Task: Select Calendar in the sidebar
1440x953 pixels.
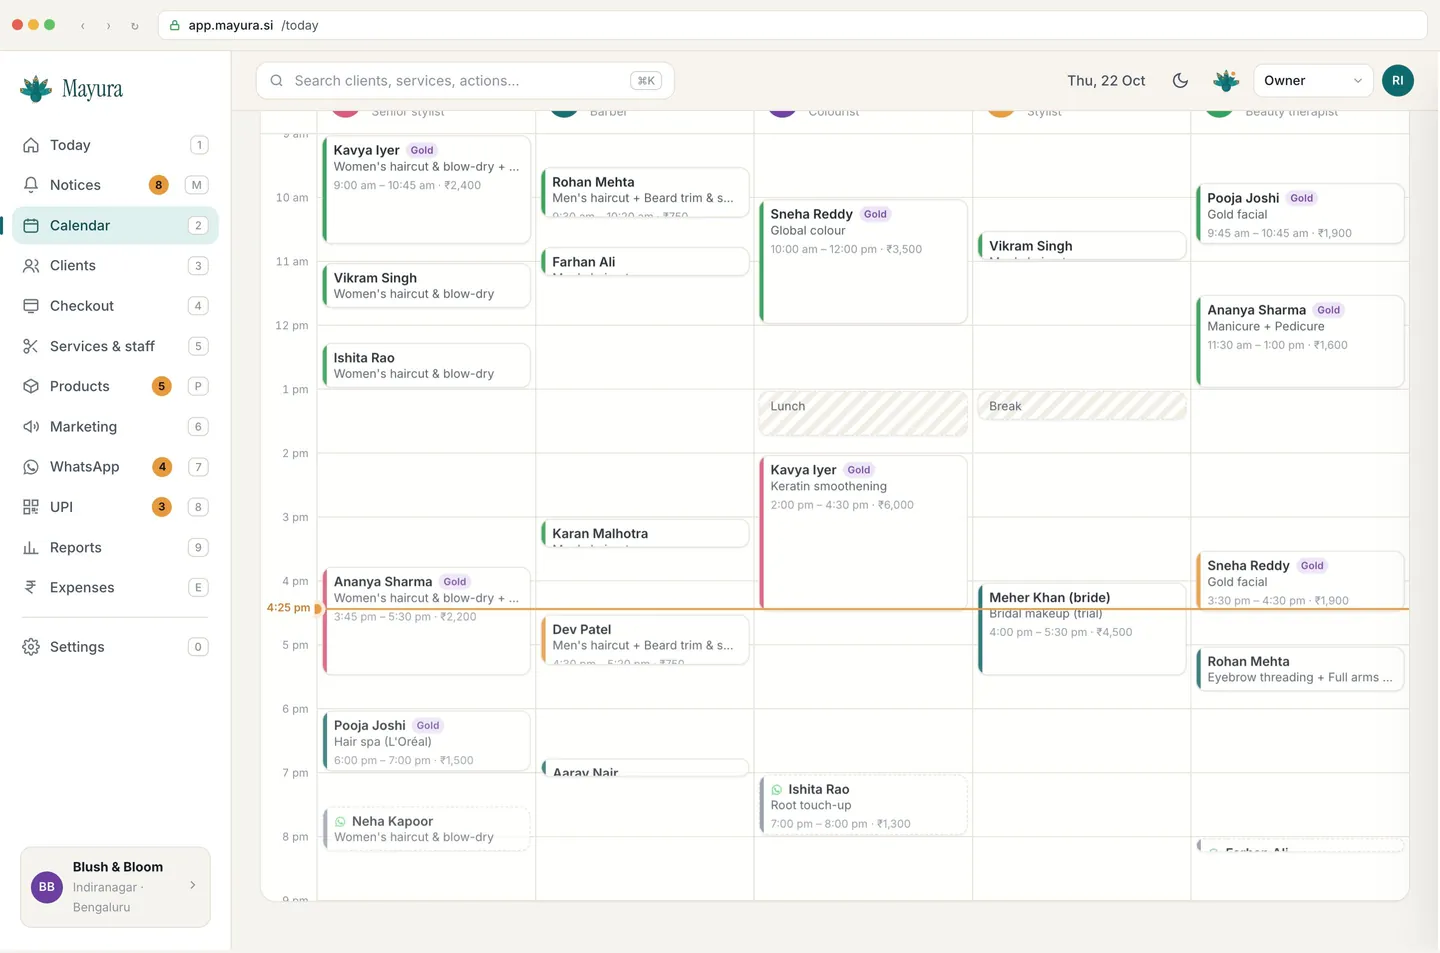Action: (115, 226)
